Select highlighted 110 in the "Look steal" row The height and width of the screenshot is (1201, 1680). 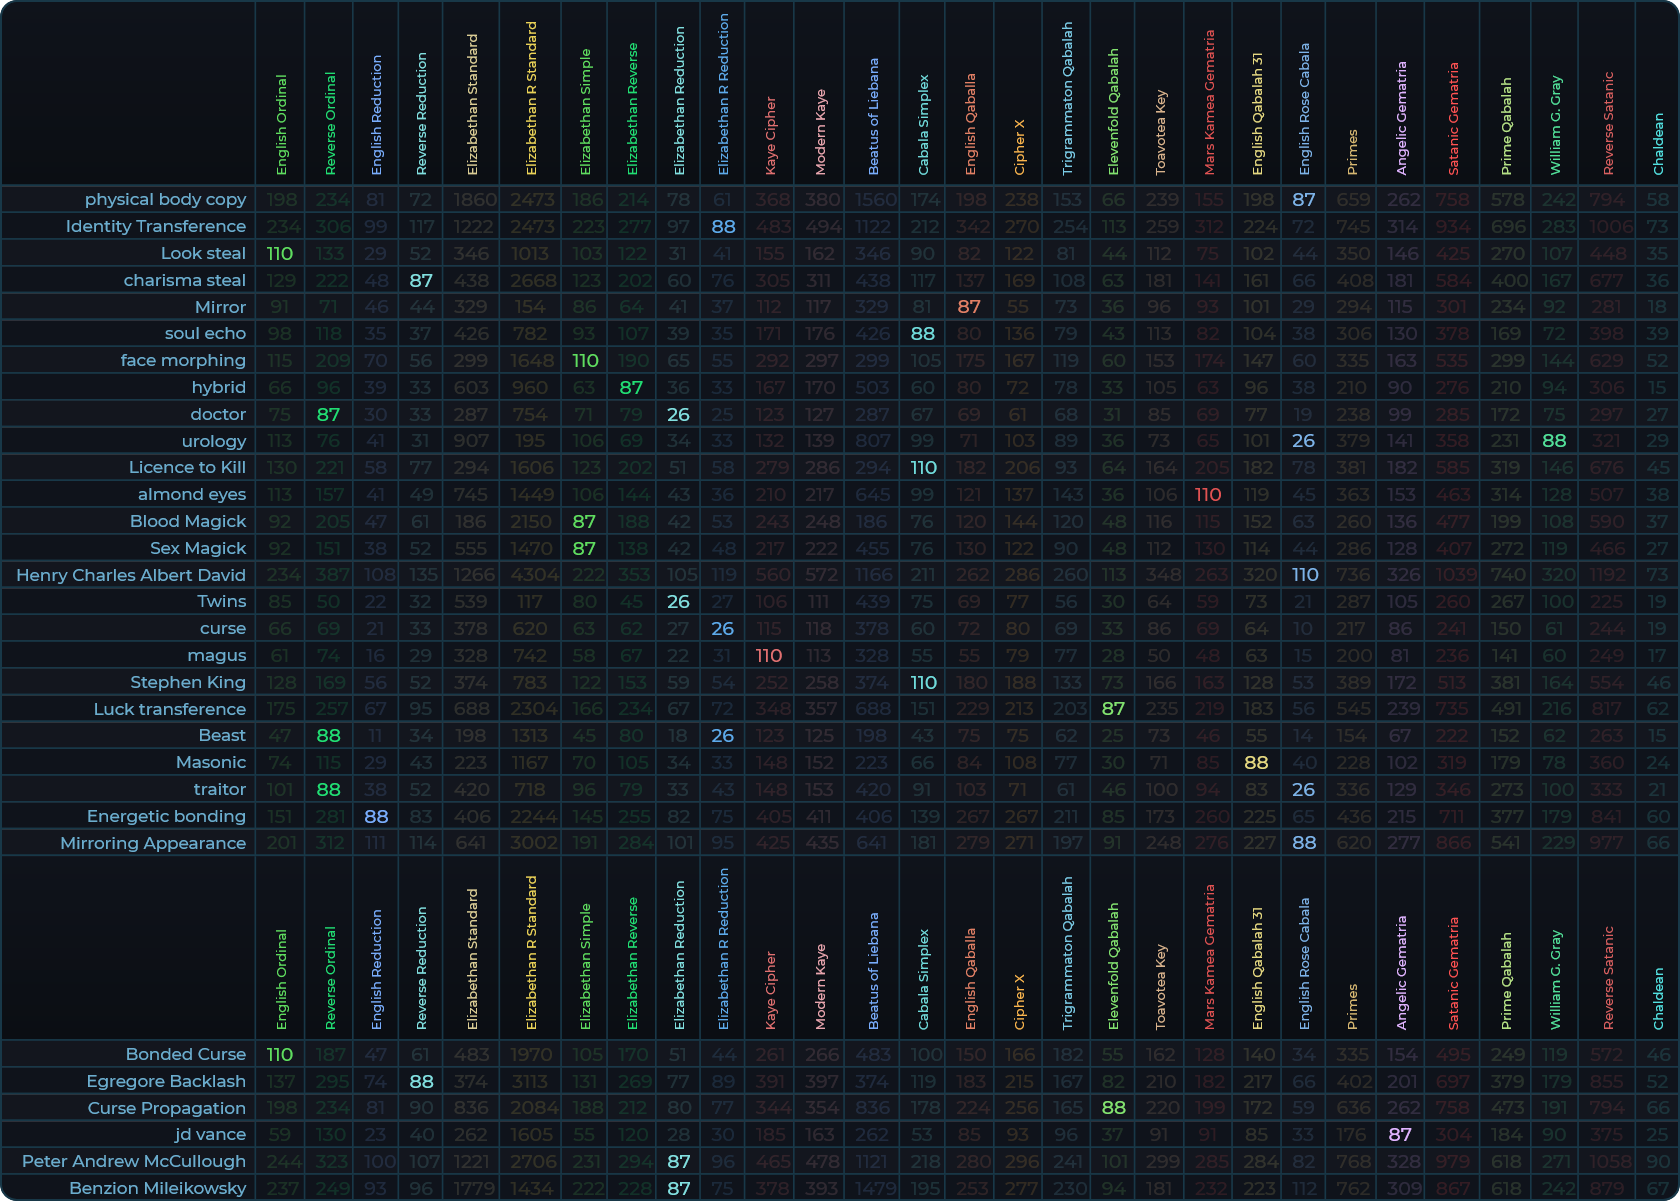(280, 253)
